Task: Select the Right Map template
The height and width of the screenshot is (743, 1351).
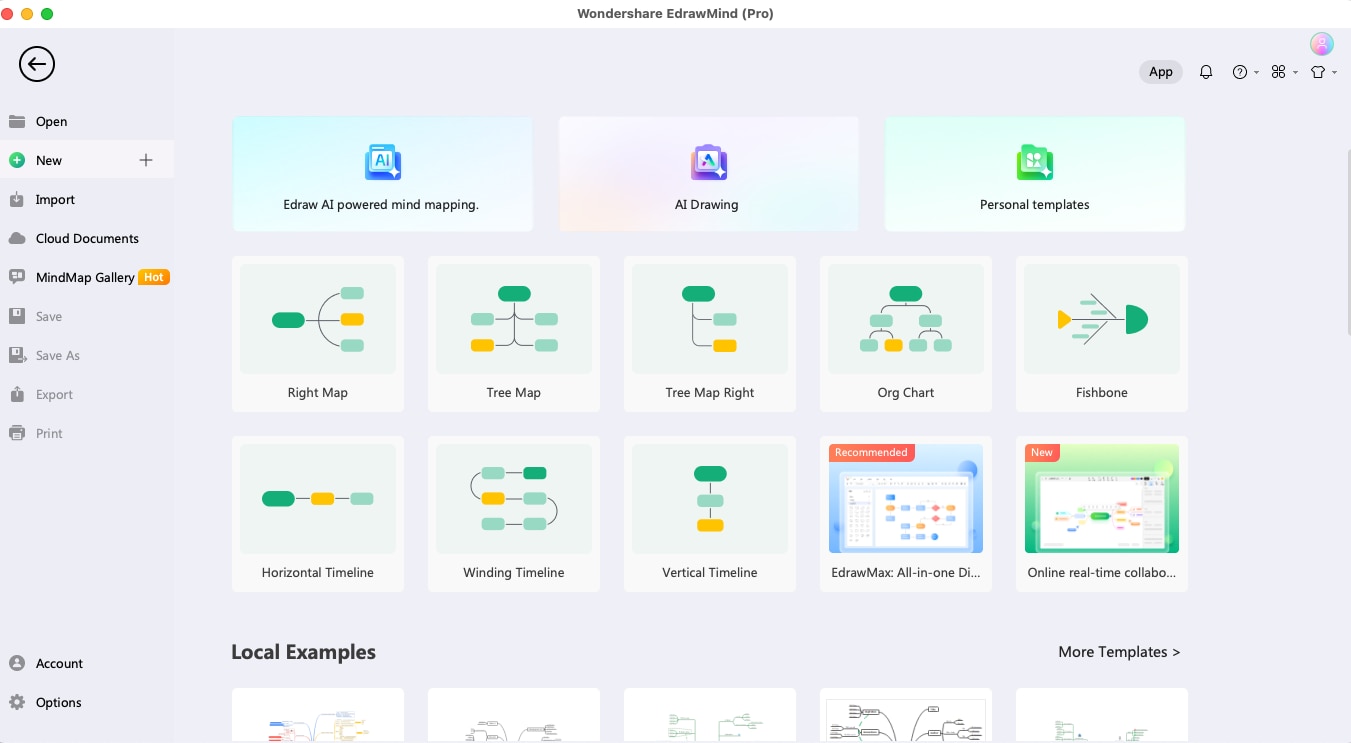Action: click(318, 334)
